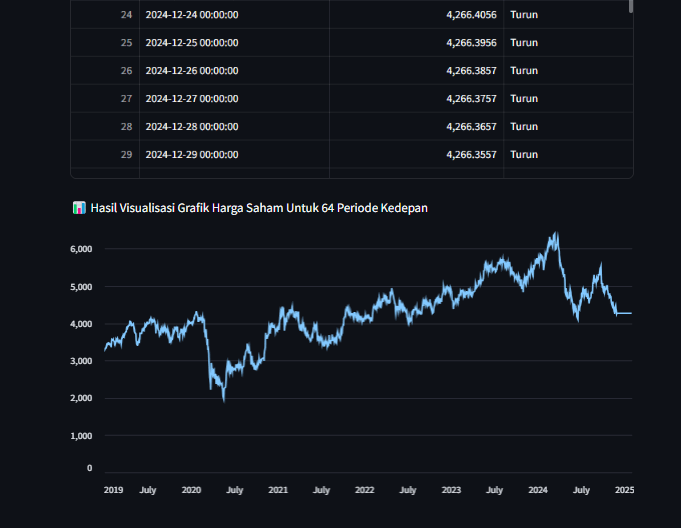Click the 2023 x-axis label
Screen dimensions: 681x528
[x=451, y=490]
